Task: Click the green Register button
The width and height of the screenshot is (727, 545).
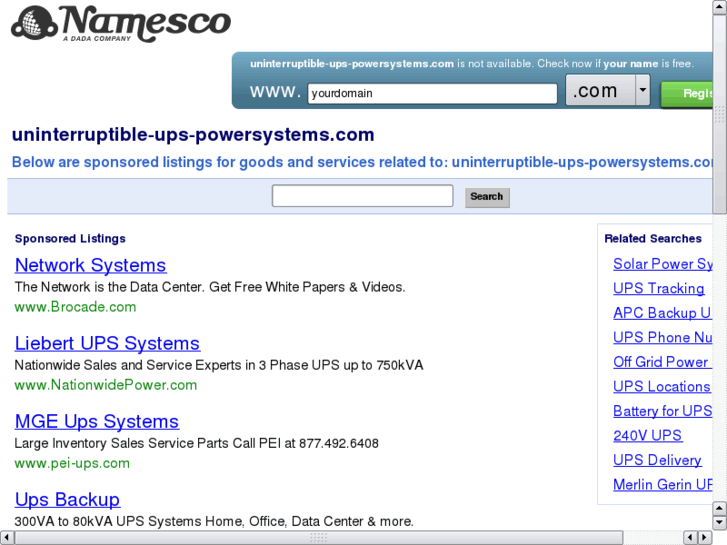Action: click(687, 94)
